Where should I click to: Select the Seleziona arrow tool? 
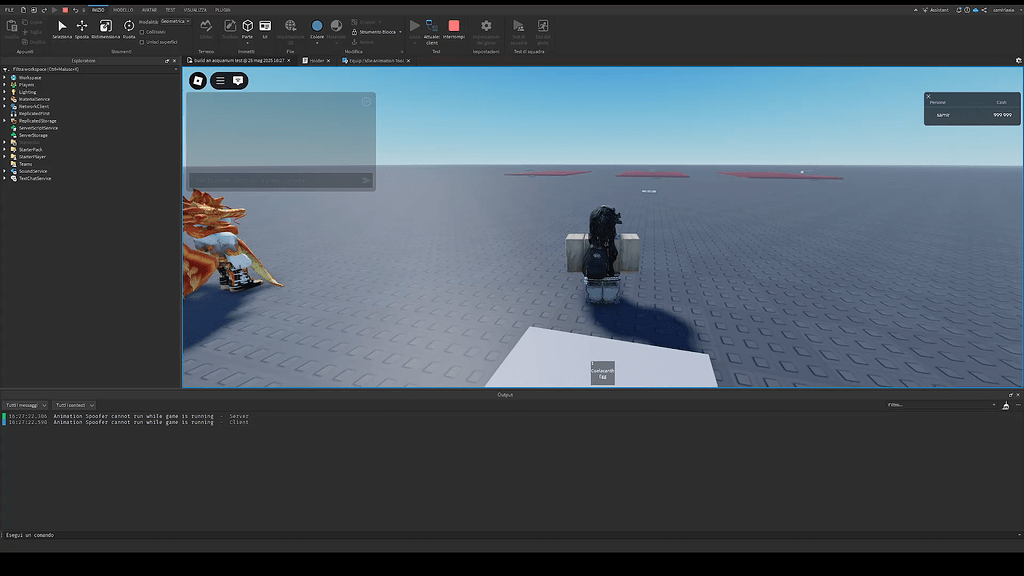[x=61, y=26]
